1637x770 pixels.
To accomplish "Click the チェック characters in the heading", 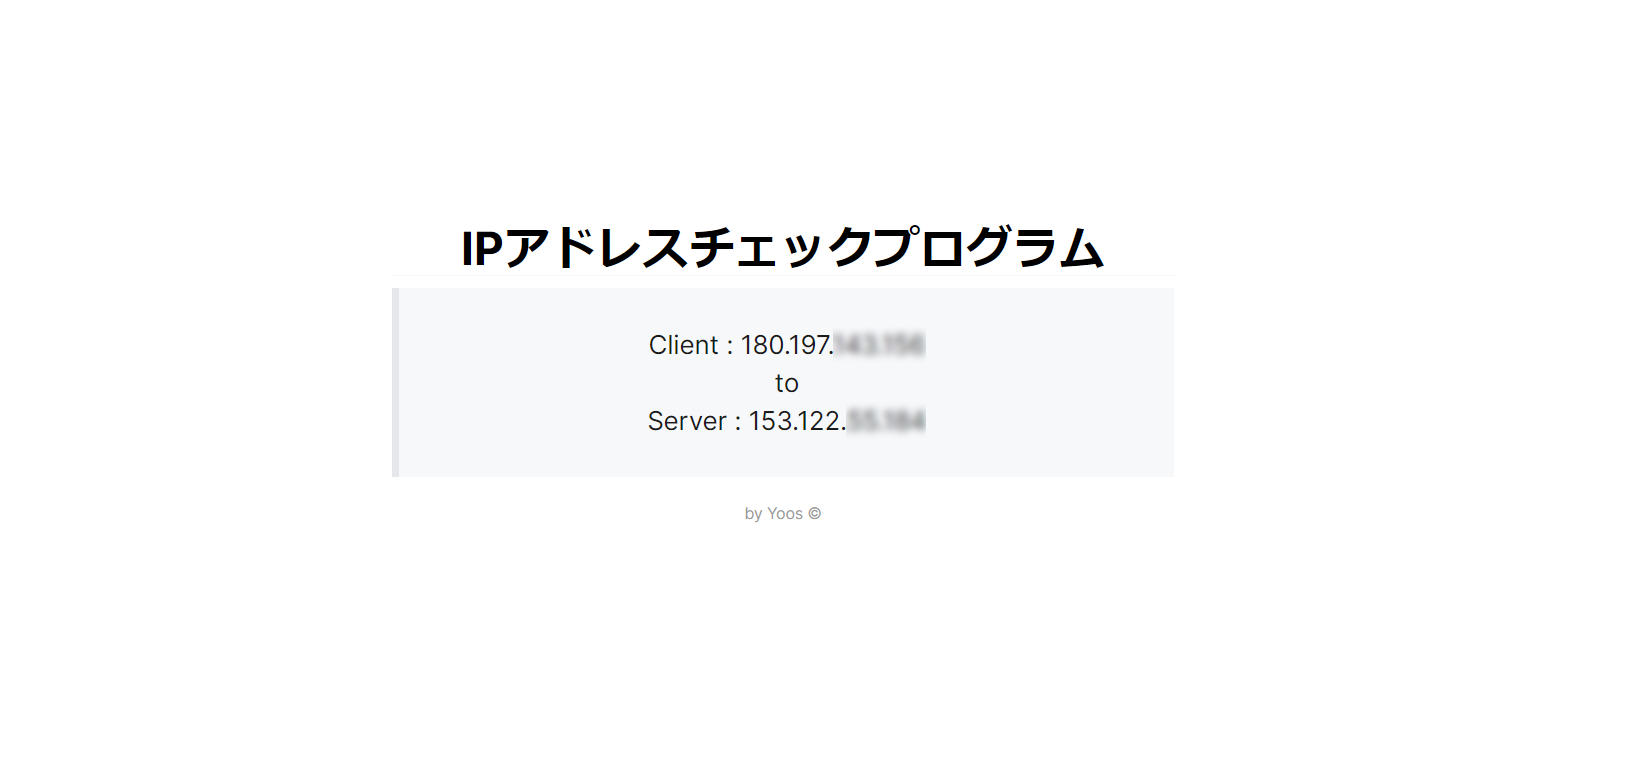I will point(780,248).
